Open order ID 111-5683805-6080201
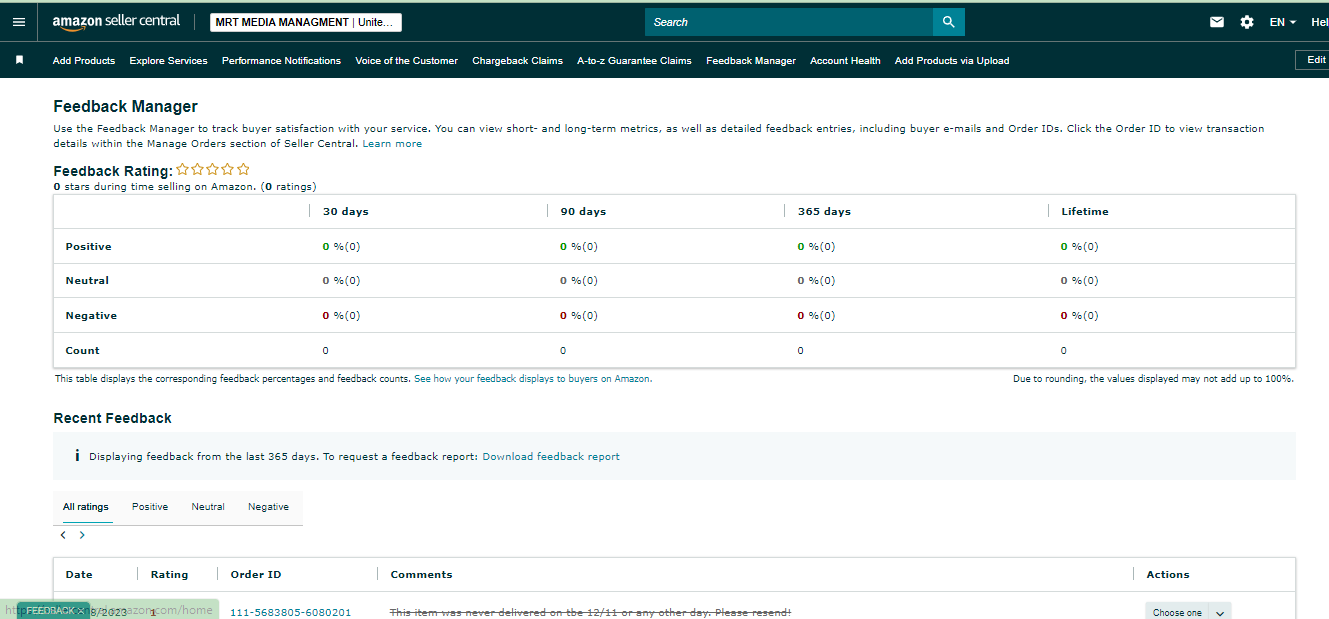Screen dimensions: 1329x619 [x=291, y=612]
